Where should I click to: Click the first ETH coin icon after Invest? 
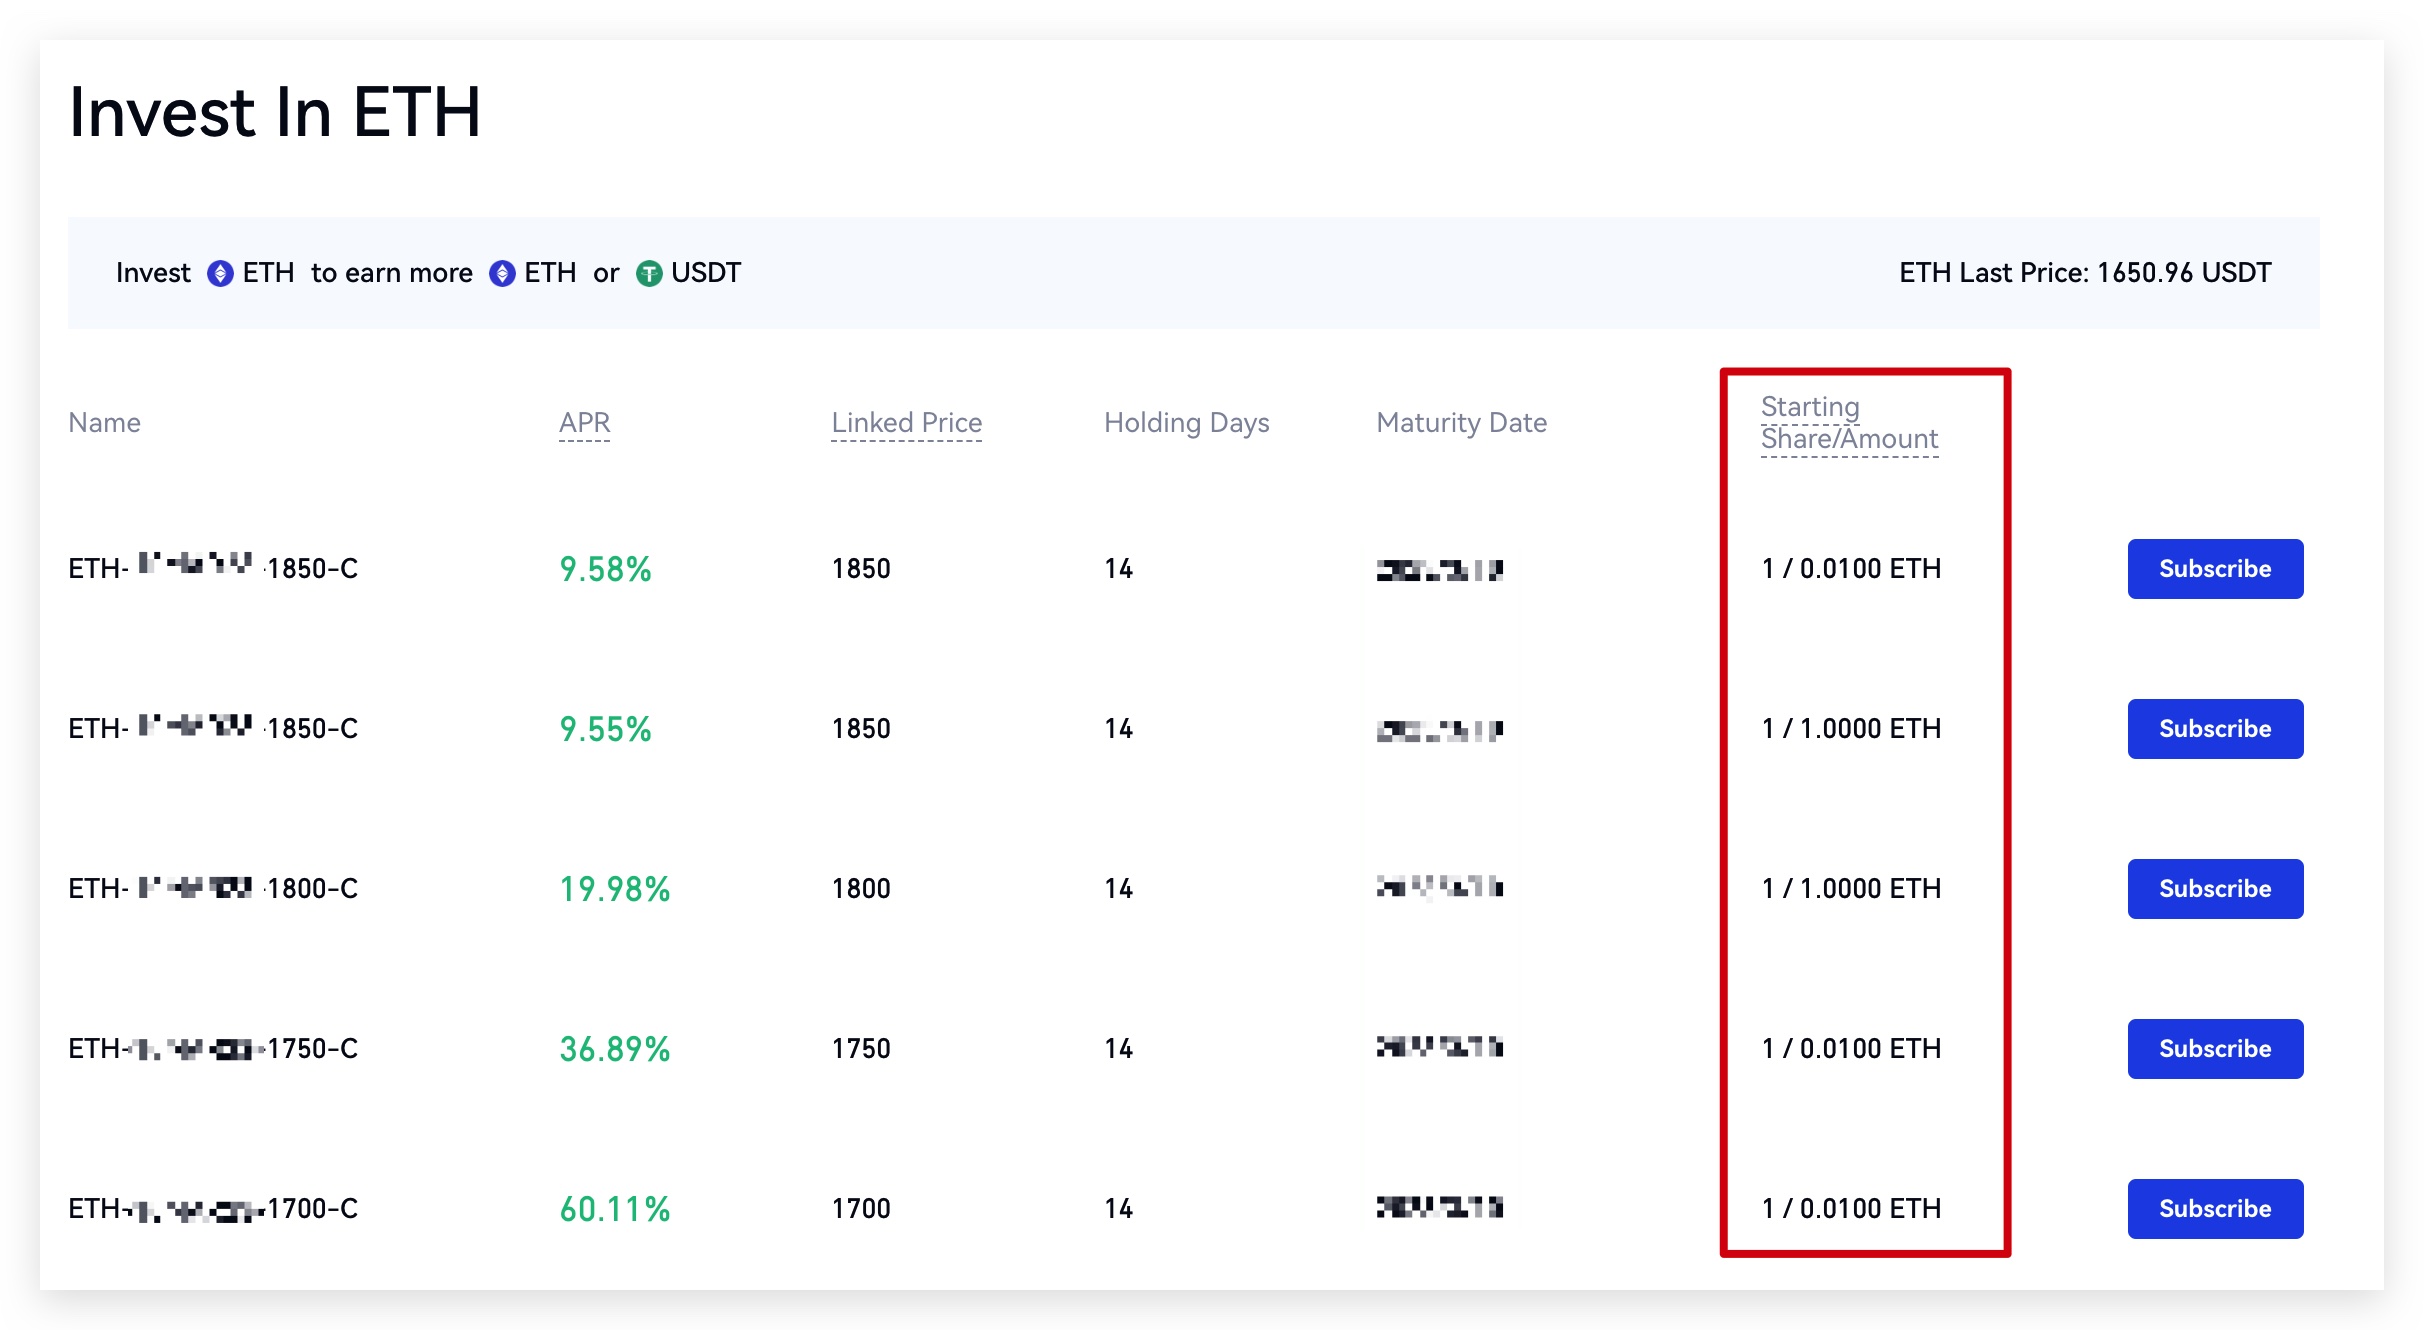click(220, 273)
